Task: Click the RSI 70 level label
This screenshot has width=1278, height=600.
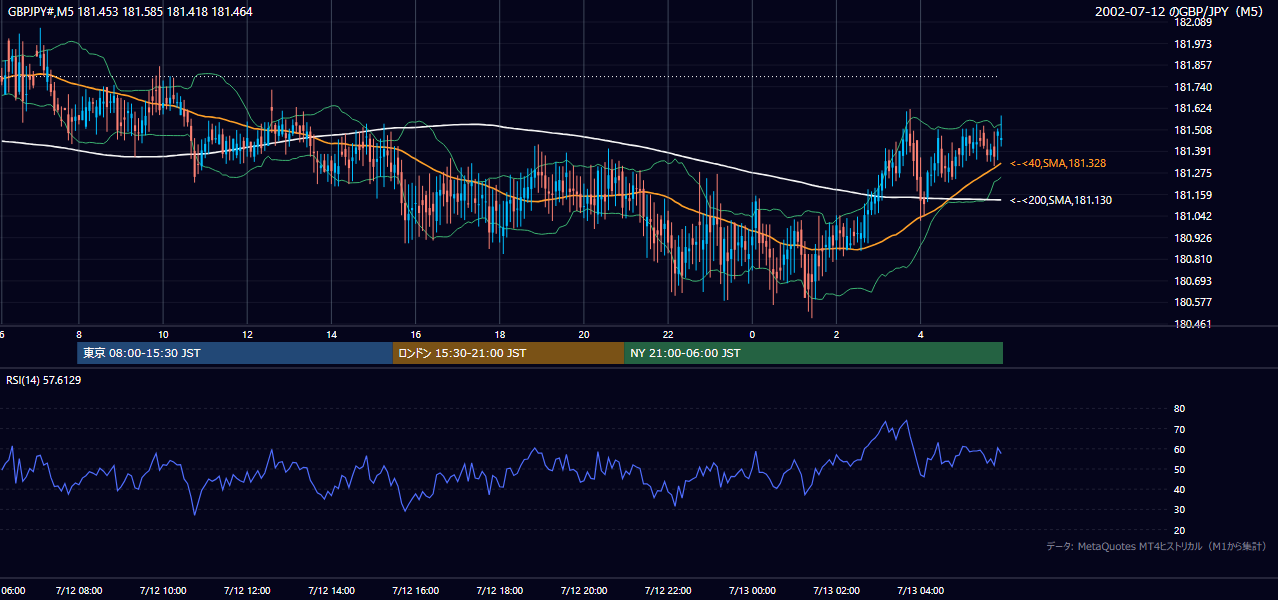Action: (1179, 429)
